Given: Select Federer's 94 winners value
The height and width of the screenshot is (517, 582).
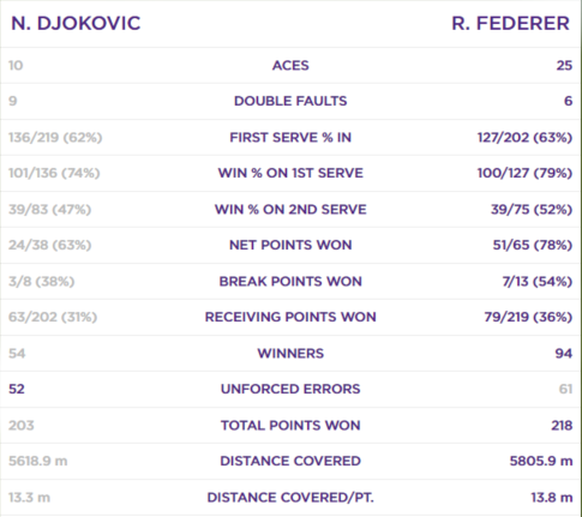Looking at the screenshot, I should tap(564, 353).
